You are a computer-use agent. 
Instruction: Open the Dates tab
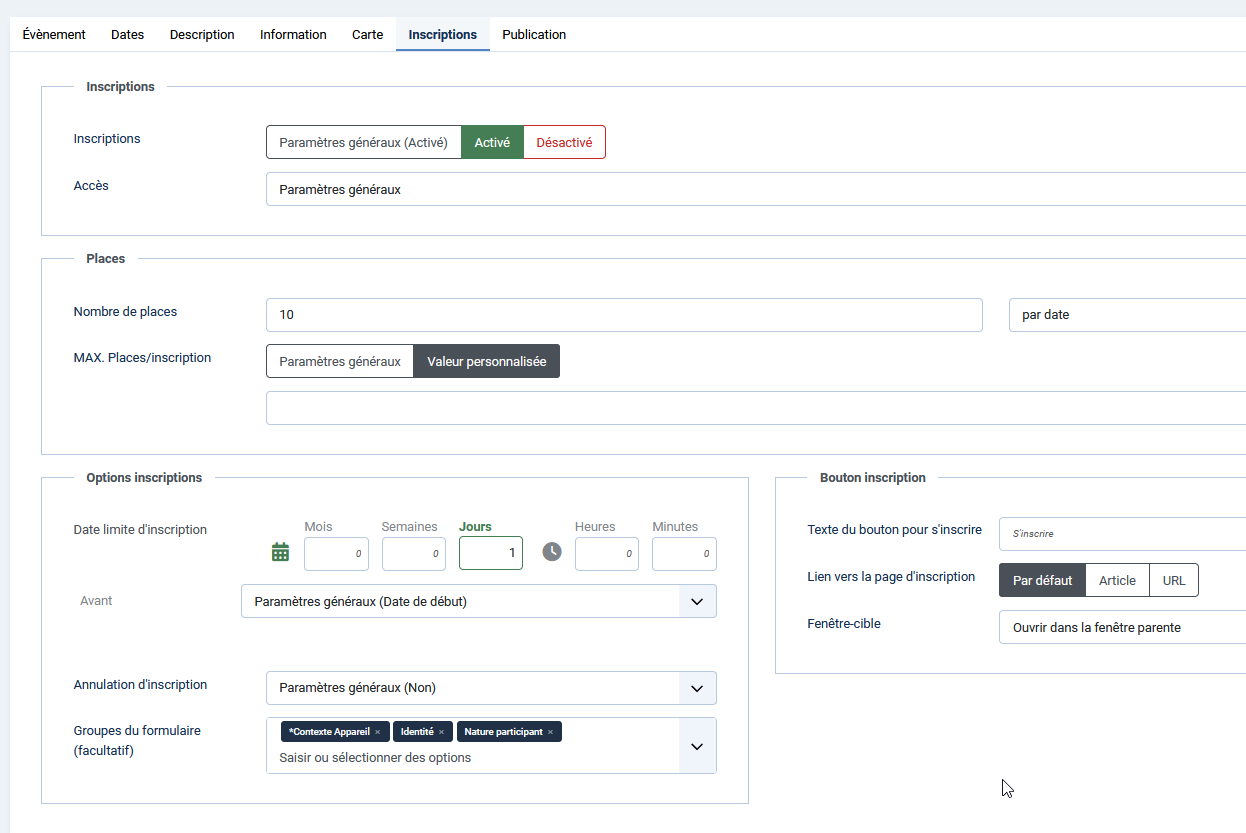click(127, 34)
